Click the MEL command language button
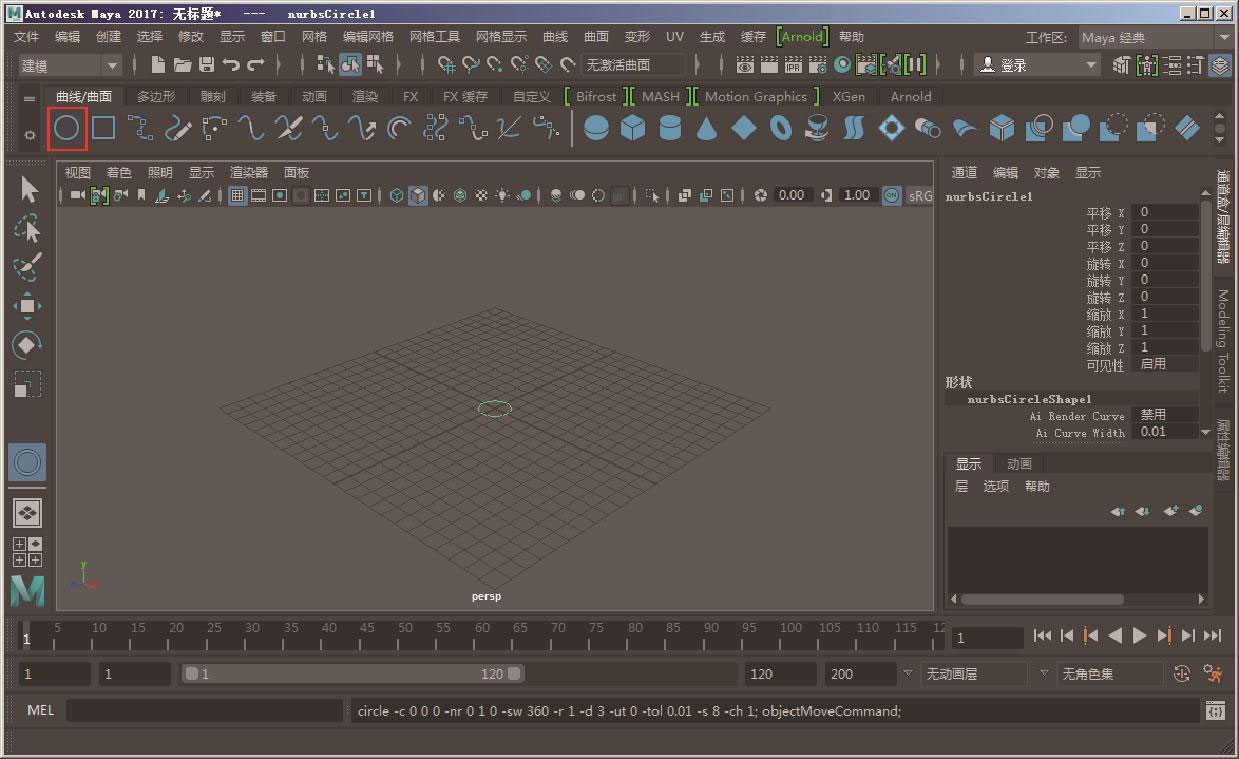The height and width of the screenshot is (759, 1239). (x=41, y=710)
